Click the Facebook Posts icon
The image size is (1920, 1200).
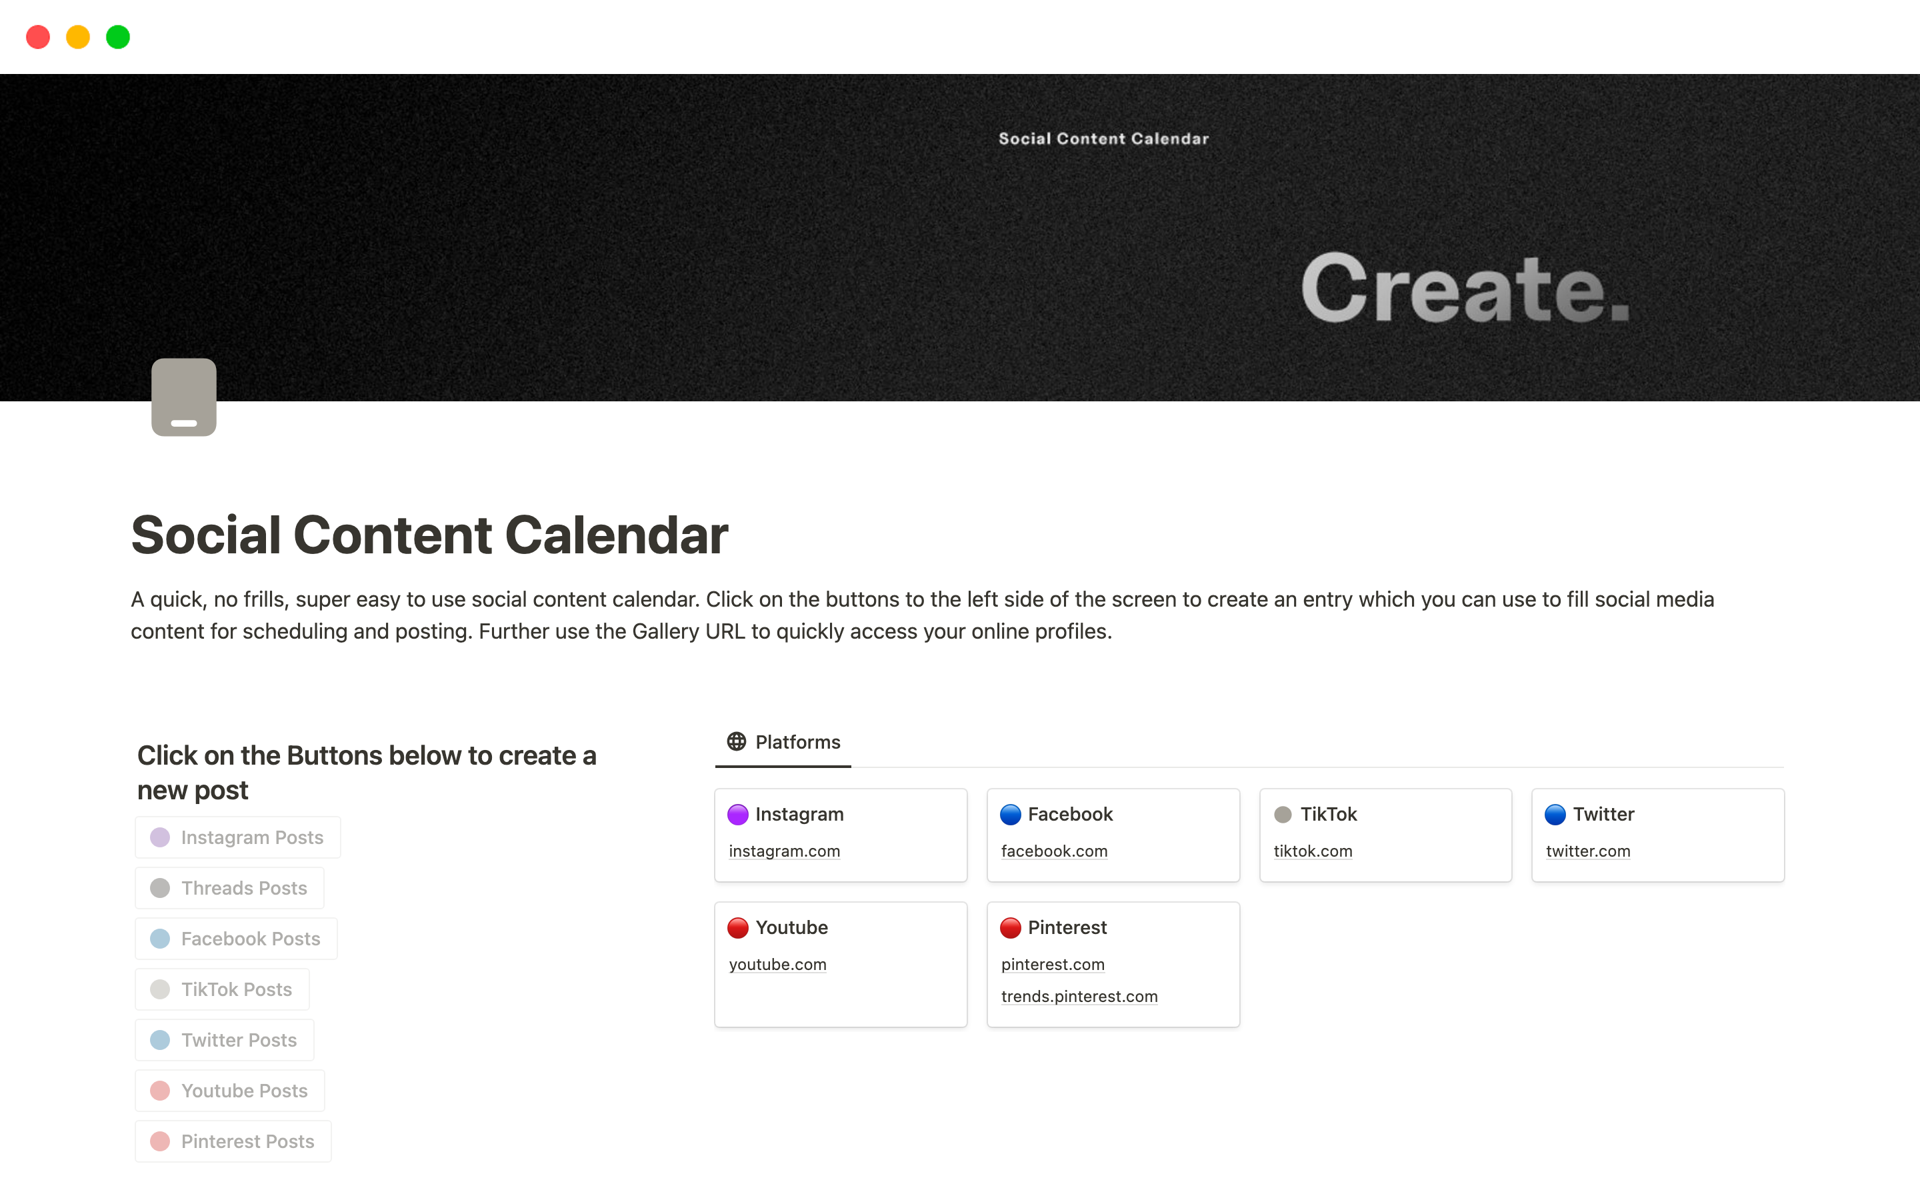pyautogui.click(x=158, y=939)
